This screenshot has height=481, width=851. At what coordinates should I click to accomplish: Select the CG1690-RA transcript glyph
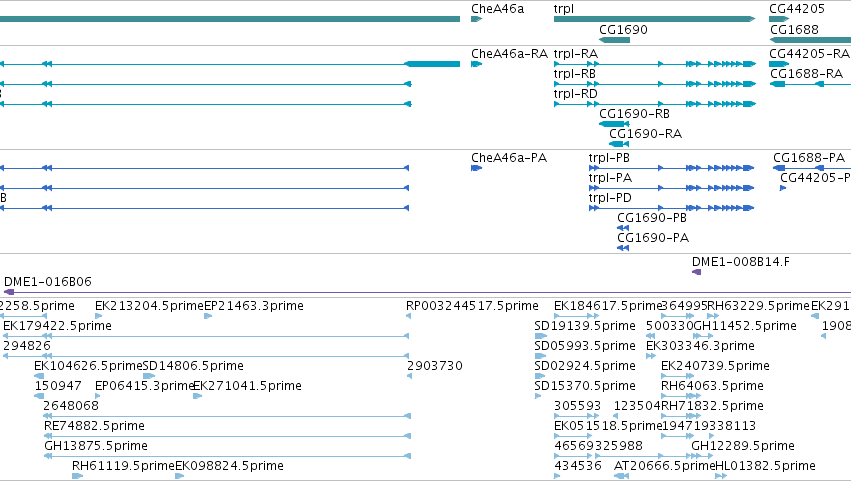pos(619,144)
